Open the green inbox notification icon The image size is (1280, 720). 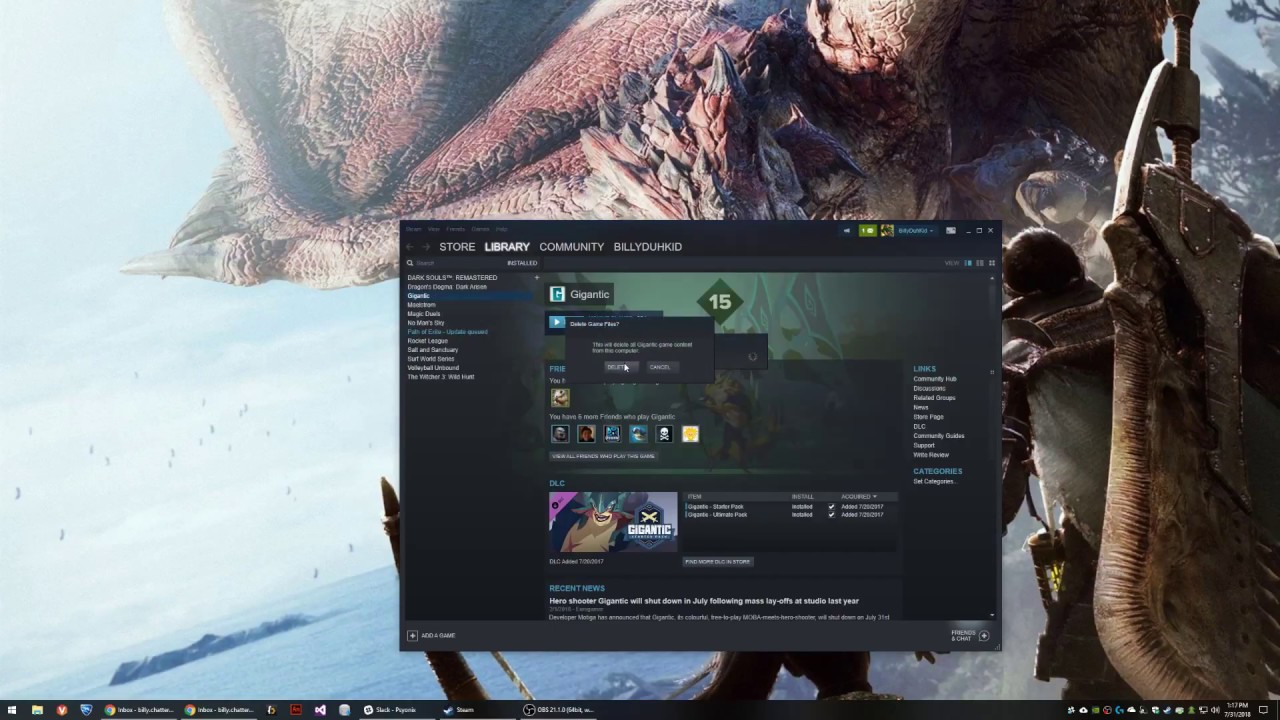868,231
